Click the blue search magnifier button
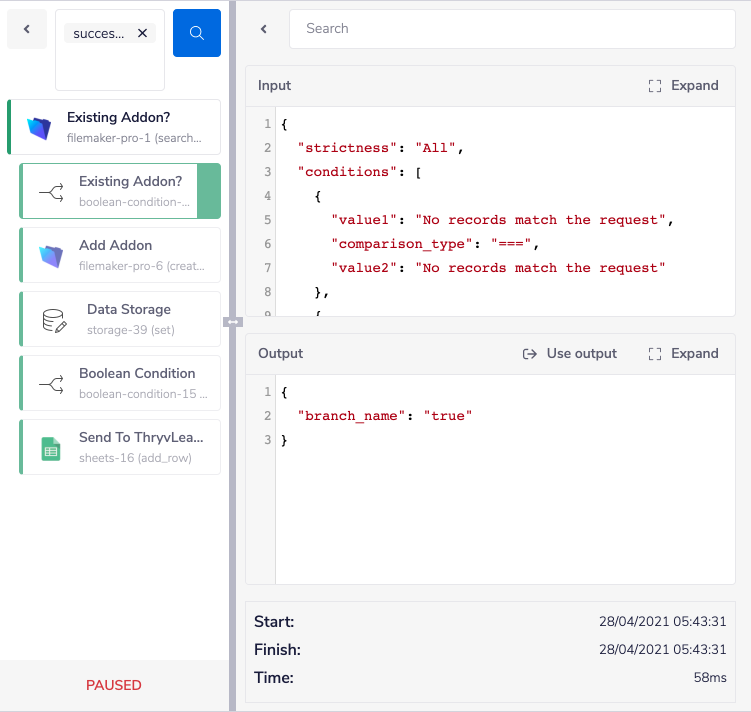Screen dimensions: 751x712 click(196, 33)
